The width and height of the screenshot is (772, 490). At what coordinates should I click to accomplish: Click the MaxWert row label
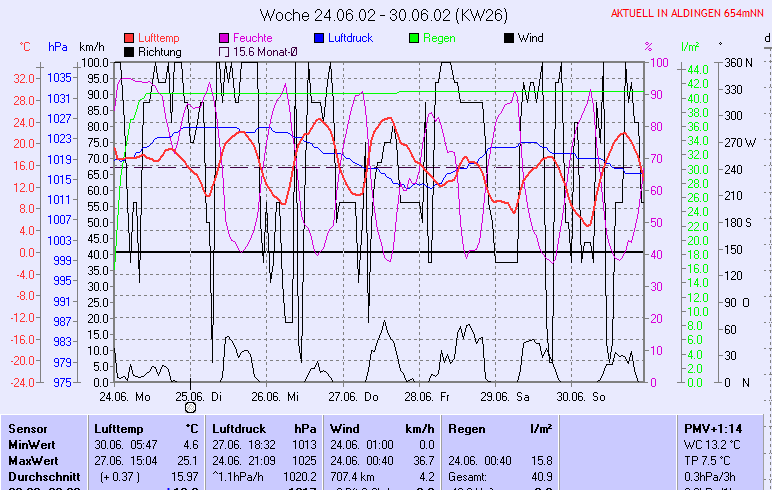(x=31, y=460)
